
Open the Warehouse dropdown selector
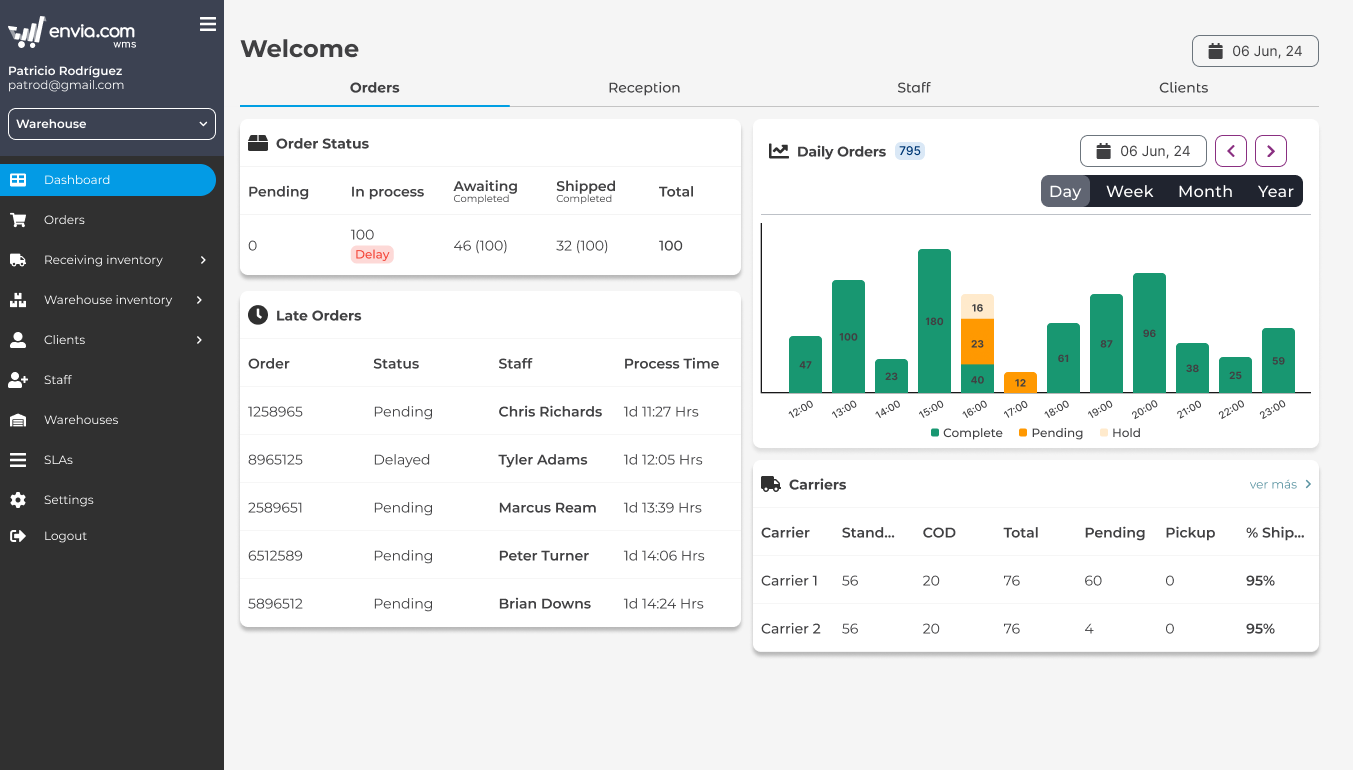click(111, 123)
